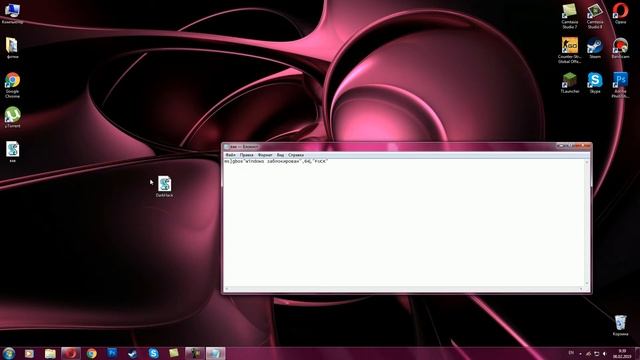Click the taskbar clock and date
640x360 pixels.
(622, 353)
